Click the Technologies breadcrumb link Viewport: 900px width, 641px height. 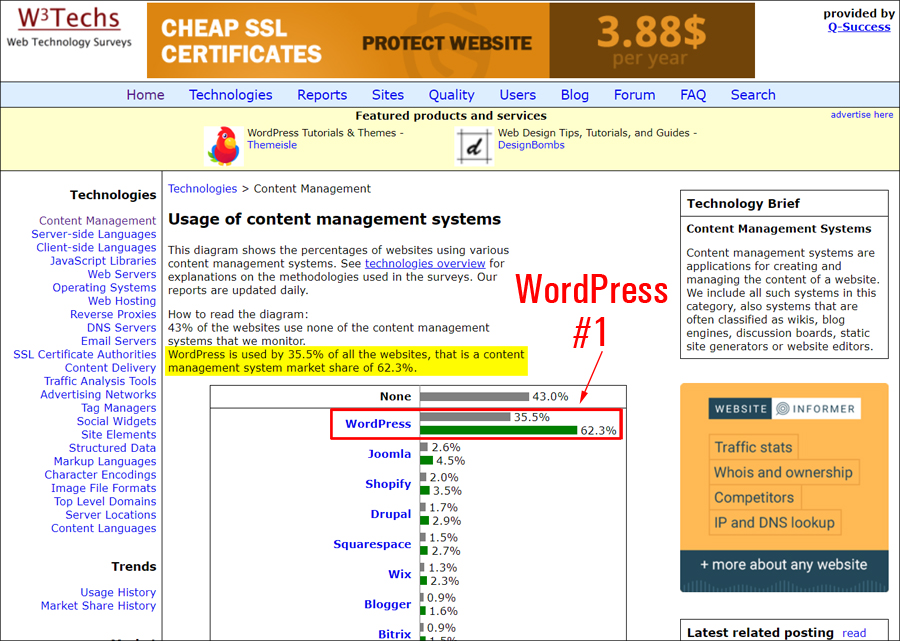click(203, 189)
